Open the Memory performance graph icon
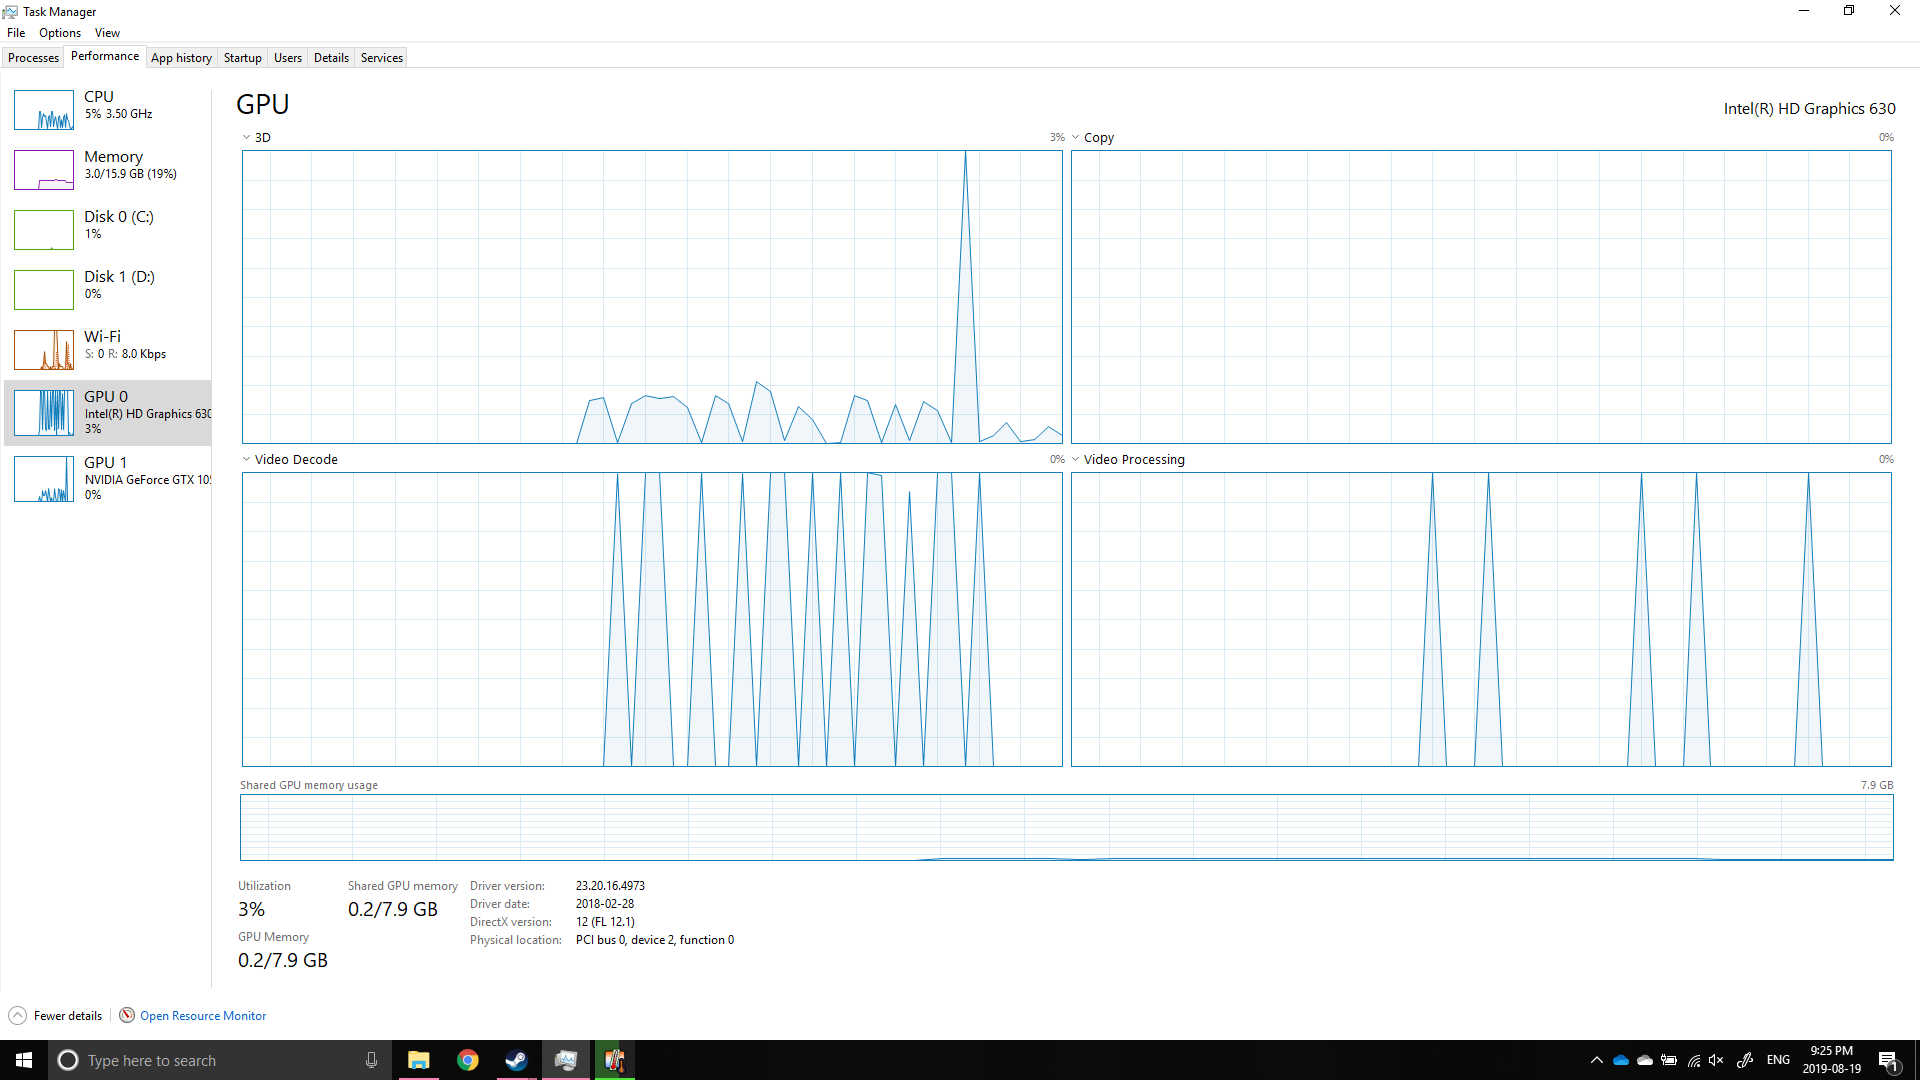Viewport: 1920px width, 1080px height. 44,170
